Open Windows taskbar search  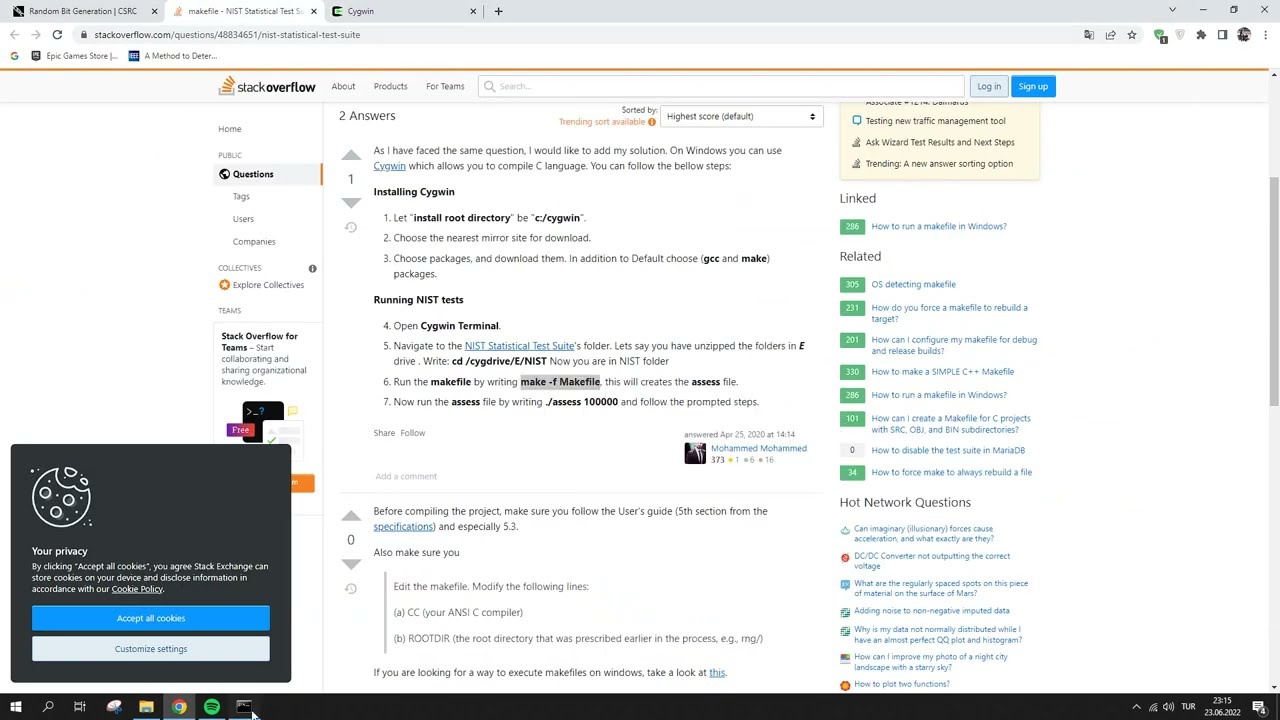[x=48, y=707]
